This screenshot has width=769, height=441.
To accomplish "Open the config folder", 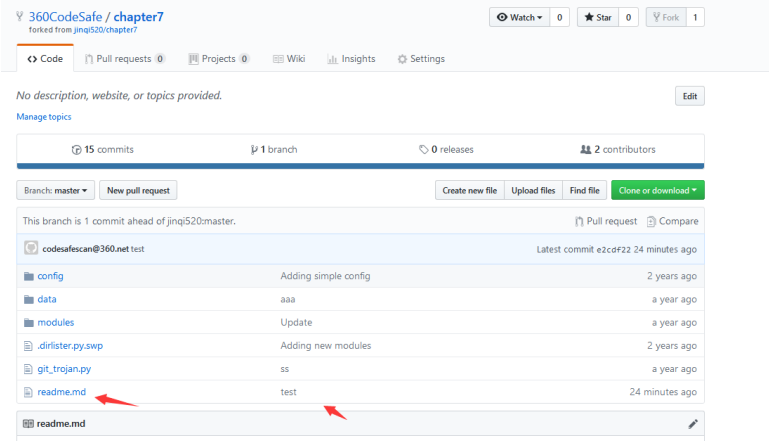I will pyautogui.click(x=51, y=276).
